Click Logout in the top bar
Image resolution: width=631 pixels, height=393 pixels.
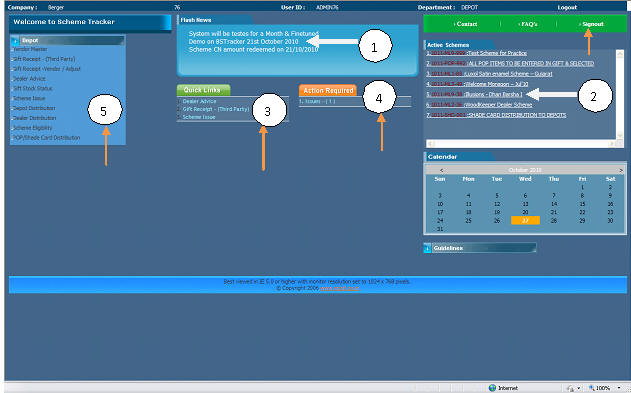[x=567, y=7]
